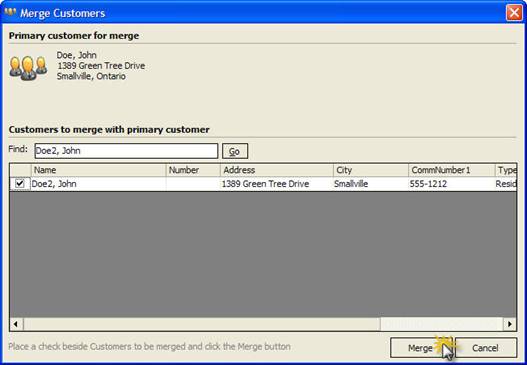Sort by the Number column header

(193, 170)
